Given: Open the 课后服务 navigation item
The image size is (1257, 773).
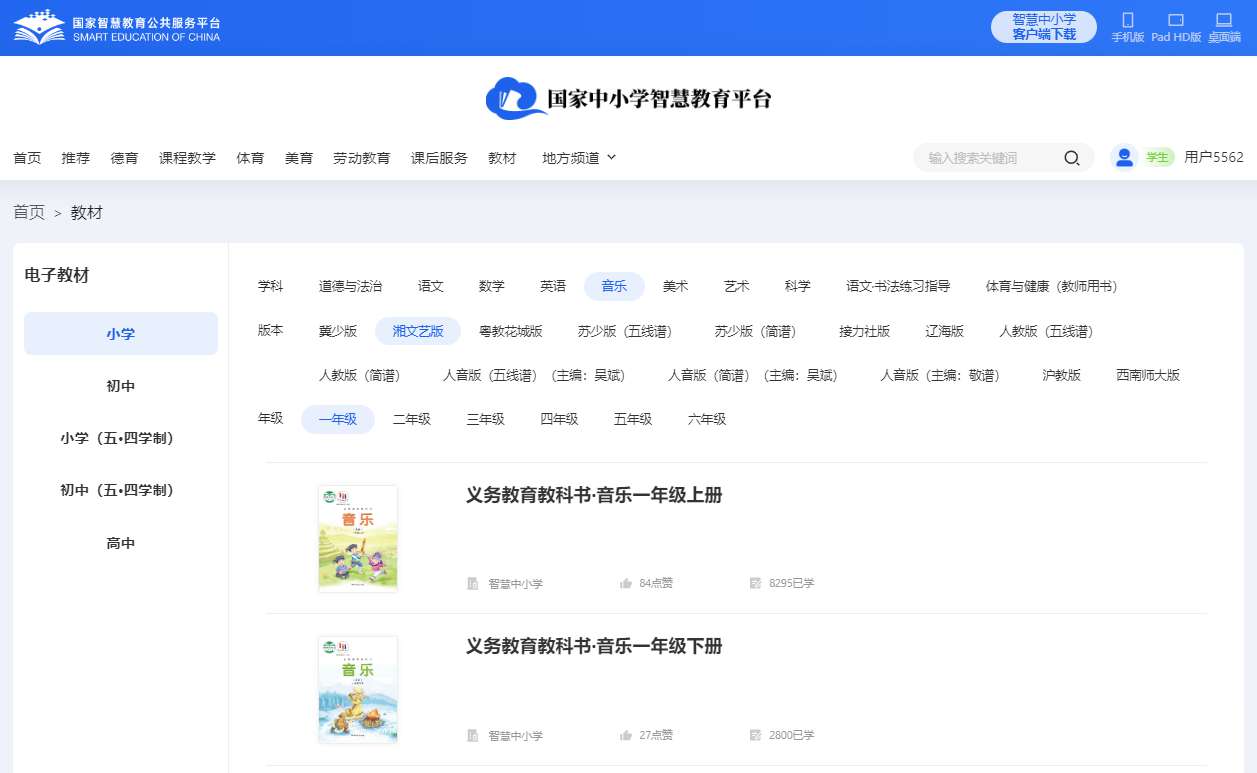Looking at the screenshot, I should click(439, 158).
